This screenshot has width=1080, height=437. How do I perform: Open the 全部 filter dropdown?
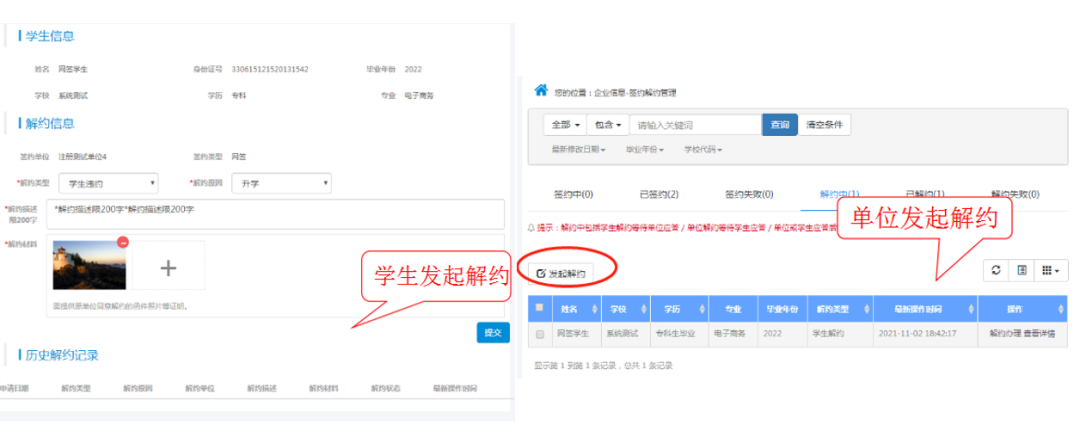point(565,125)
